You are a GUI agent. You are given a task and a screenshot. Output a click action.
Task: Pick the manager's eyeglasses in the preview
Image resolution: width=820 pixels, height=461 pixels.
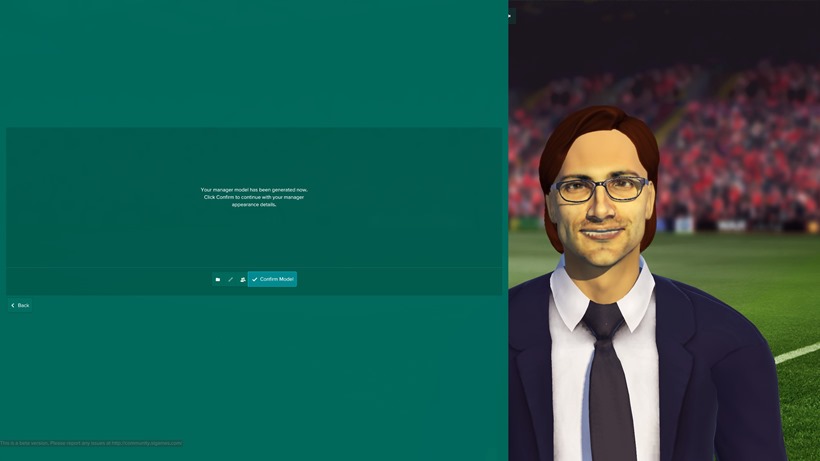[600, 190]
